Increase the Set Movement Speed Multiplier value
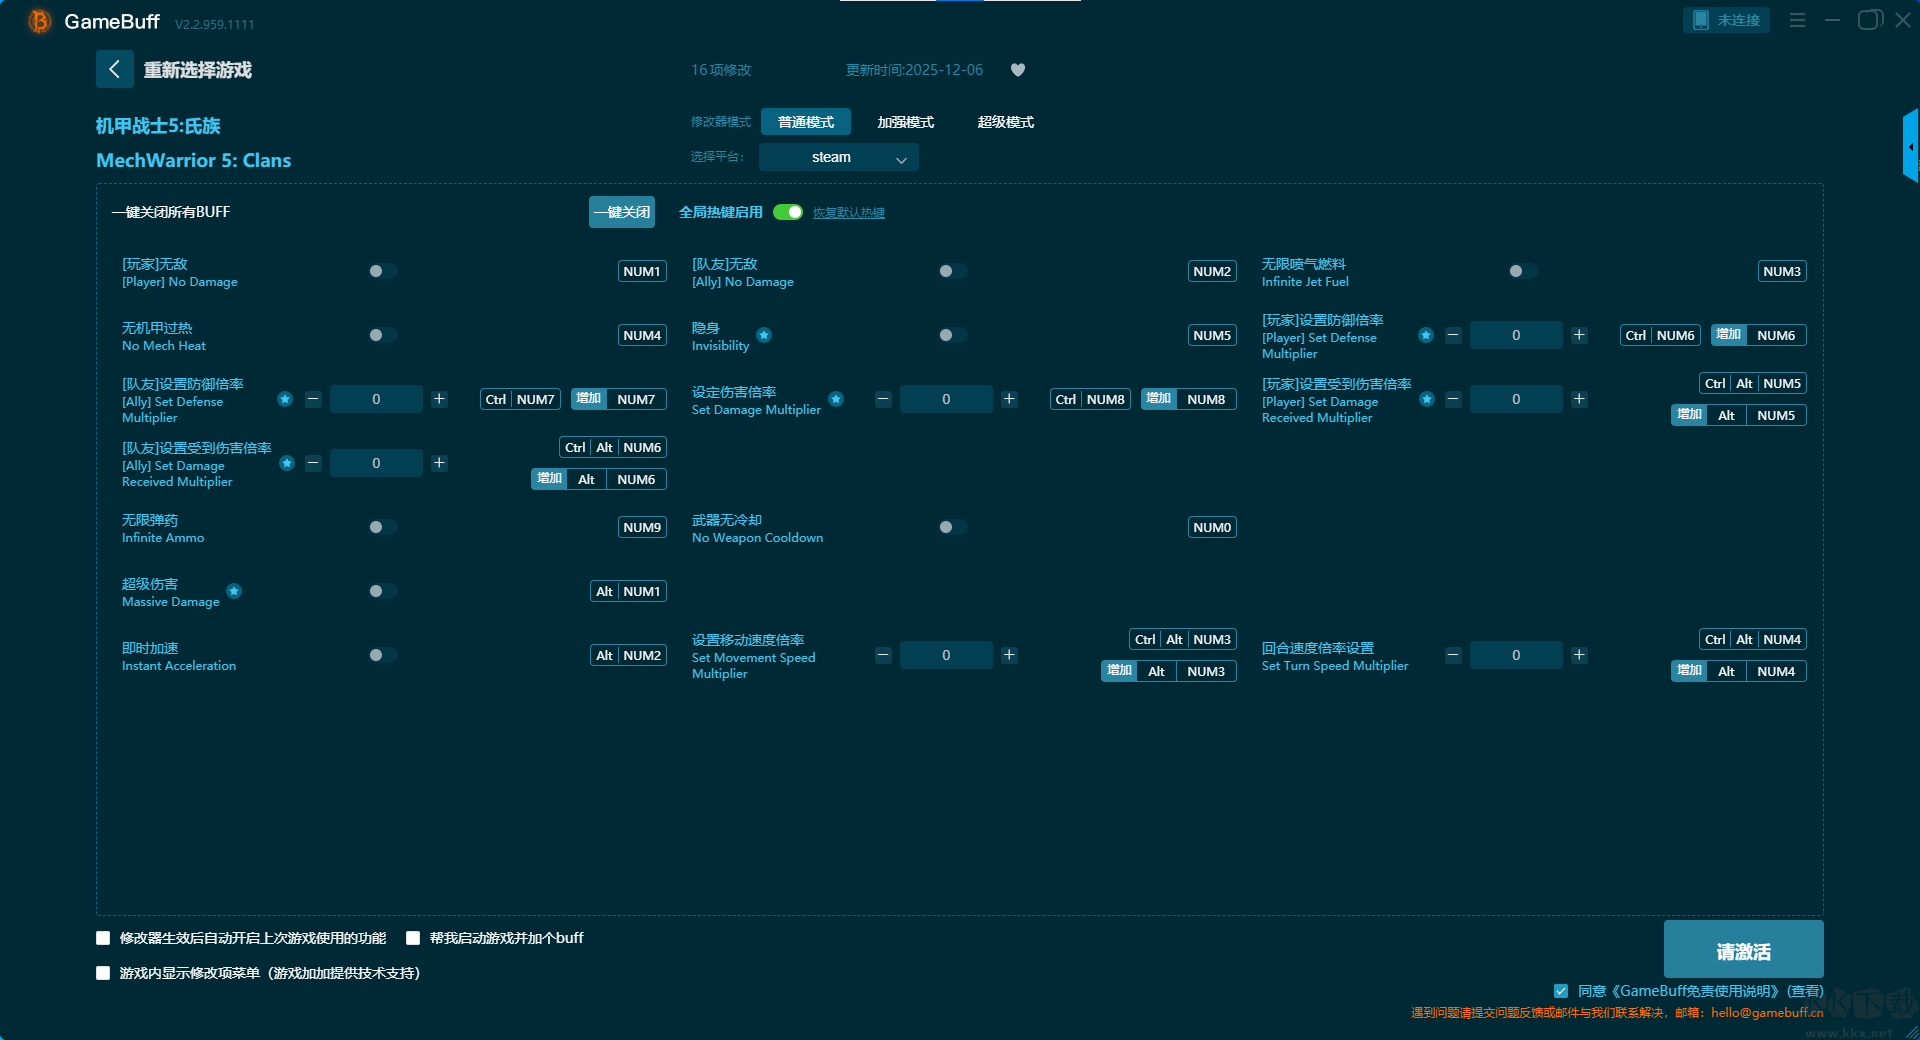The height and width of the screenshot is (1040, 1920). click(1009, 655)
